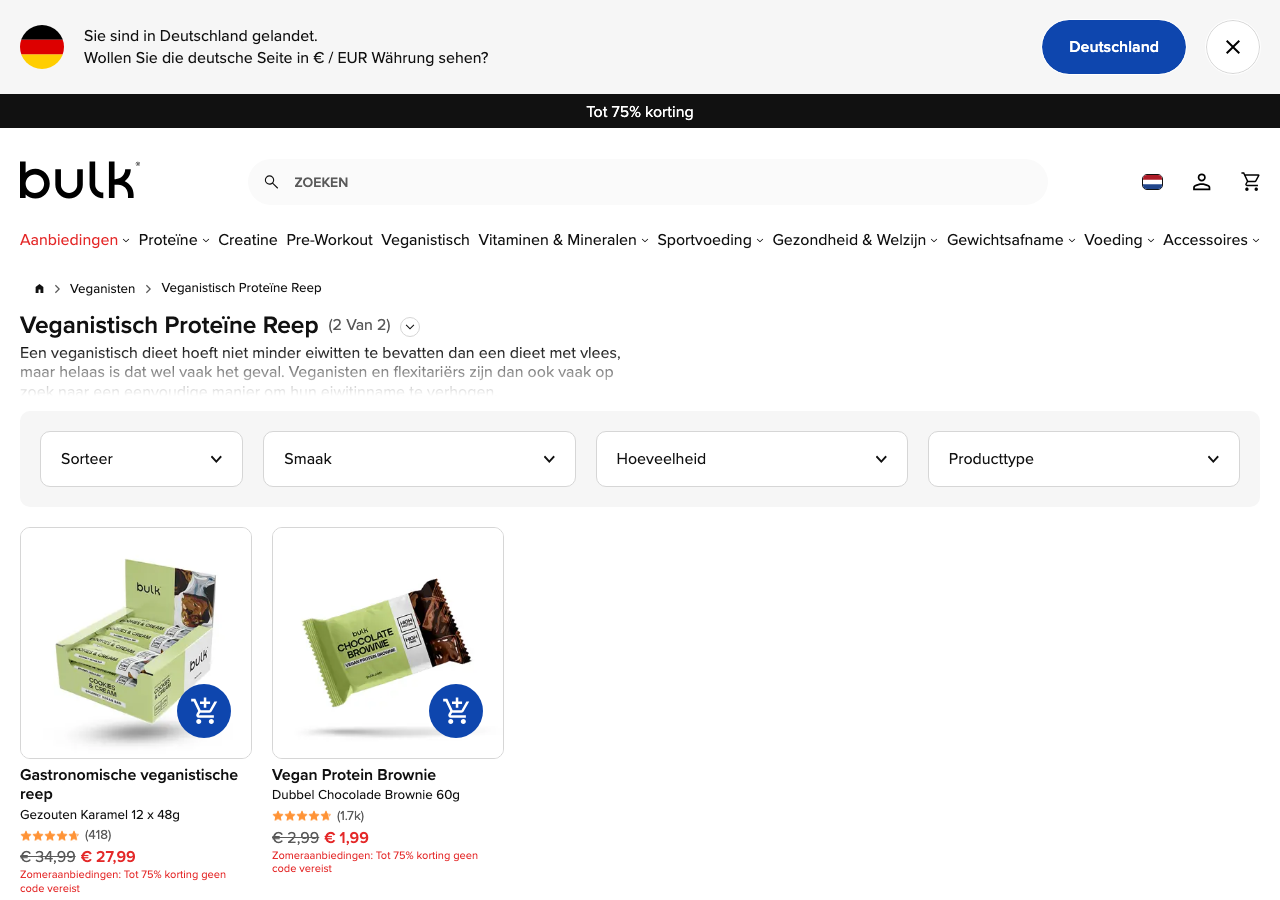Click the (1.7k) reviews rating

pyautogui.click(x=318, y=816)
